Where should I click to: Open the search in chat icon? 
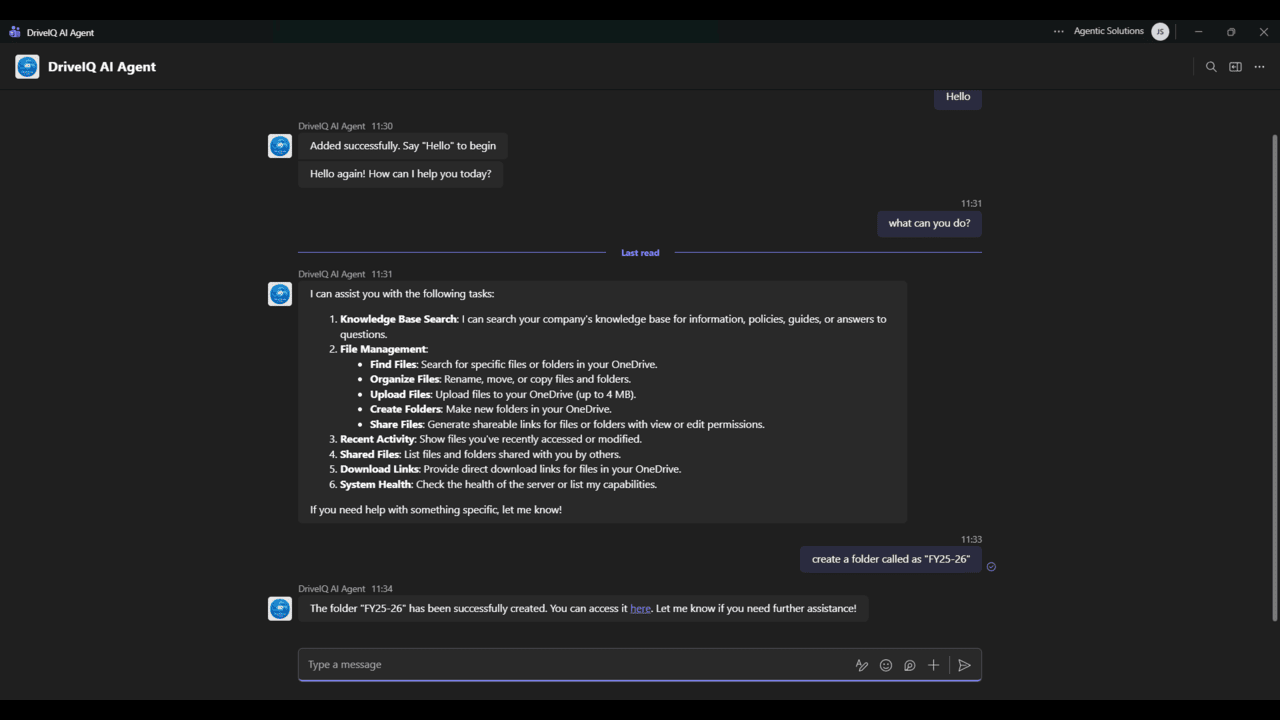coord(1211,67)
